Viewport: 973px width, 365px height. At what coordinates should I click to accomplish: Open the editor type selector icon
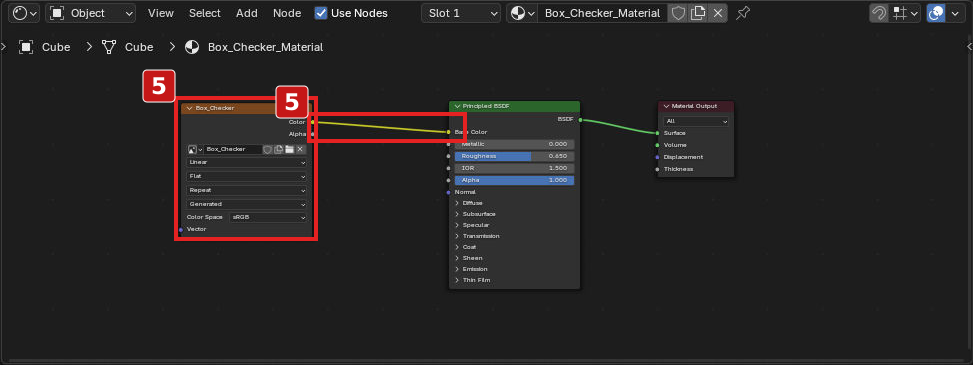25,13
